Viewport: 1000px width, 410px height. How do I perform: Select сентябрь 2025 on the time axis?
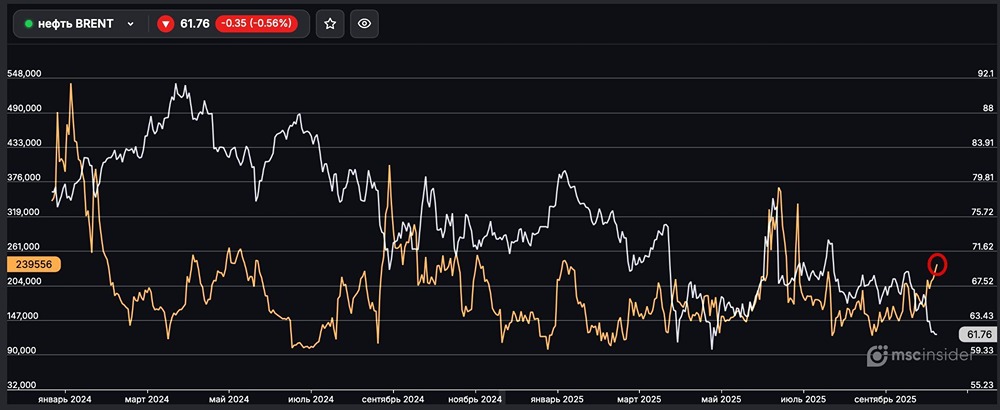pyautogui.click(x=888, y=399)
